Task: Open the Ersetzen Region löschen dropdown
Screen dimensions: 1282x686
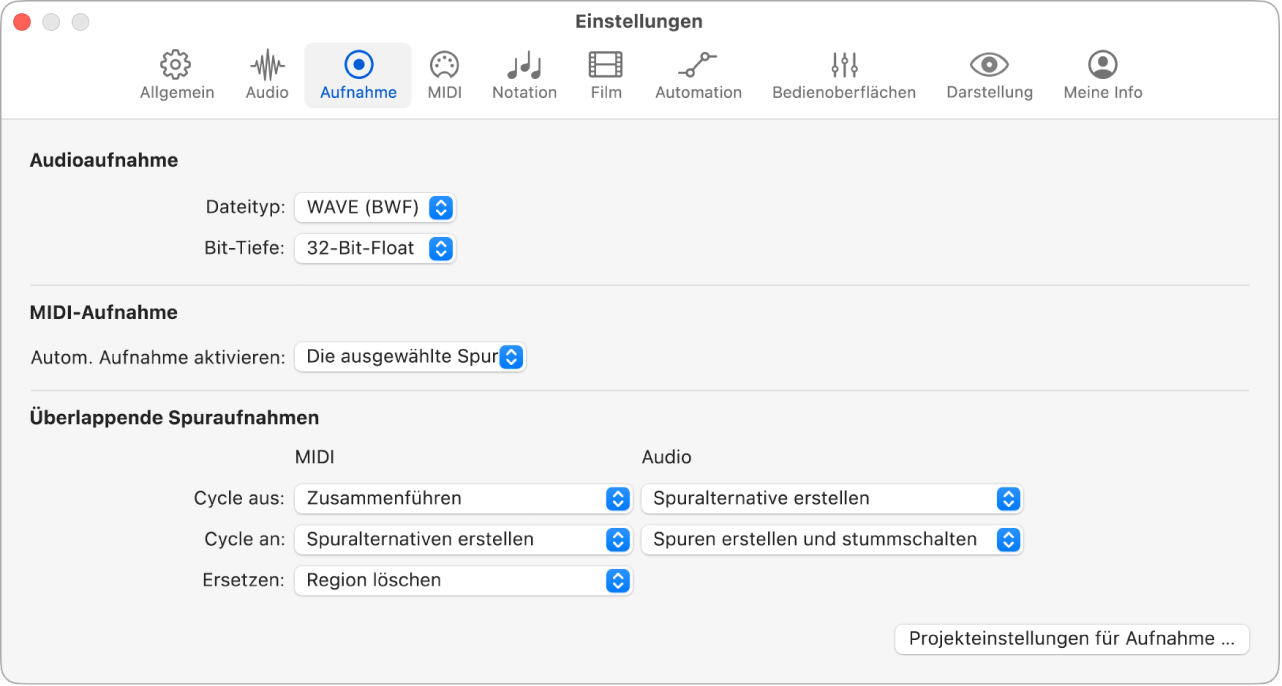Action: (462, 580)
